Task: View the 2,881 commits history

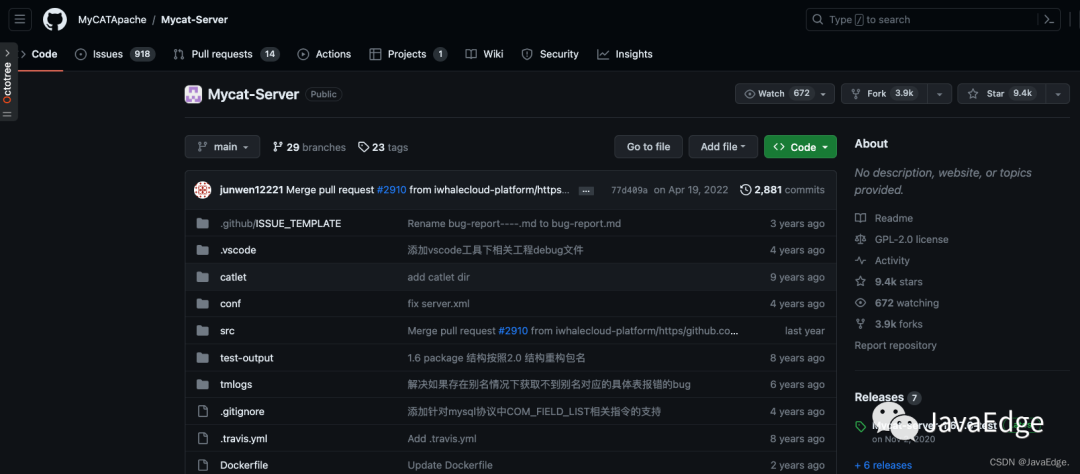Action: click(x=782, y=190)
